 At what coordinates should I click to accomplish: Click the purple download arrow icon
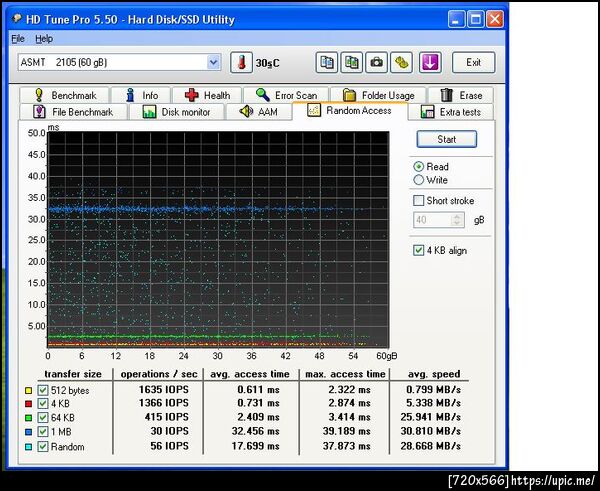coord(430,62)
